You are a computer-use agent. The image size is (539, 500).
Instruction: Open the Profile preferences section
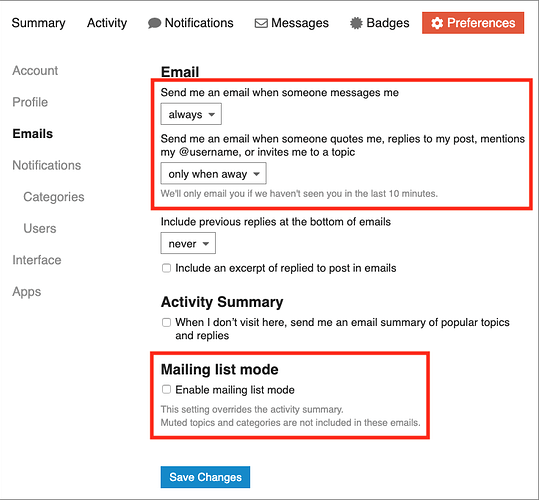30,102
